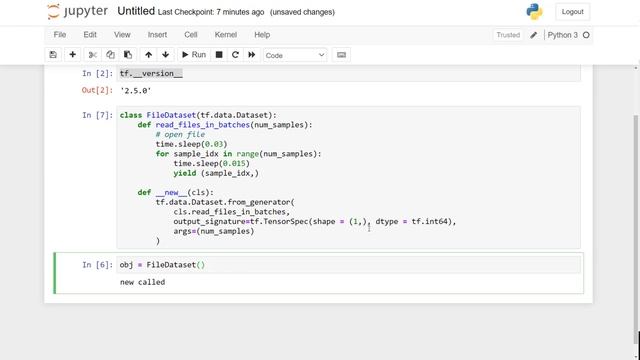Viewport: 640px width, 360px height.
Task: Save the notebook with the floppy disk icon
Action: [x=53, y=55]
